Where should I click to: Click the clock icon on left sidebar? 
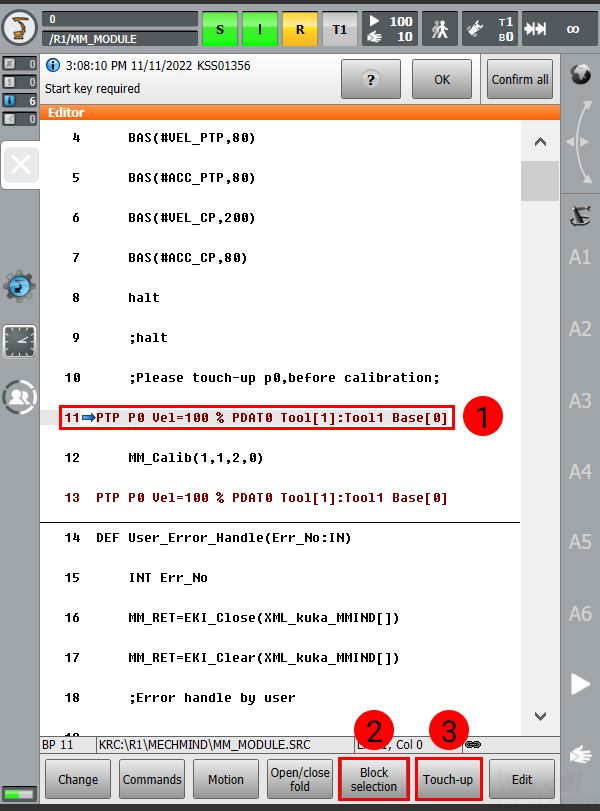coord(19,342)
